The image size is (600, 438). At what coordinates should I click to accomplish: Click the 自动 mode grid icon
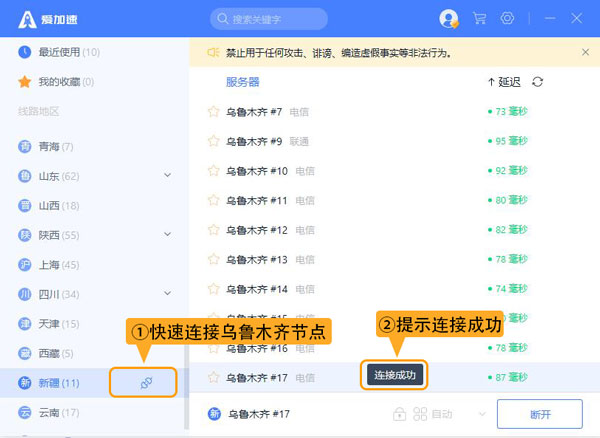[x=420, y=414]
